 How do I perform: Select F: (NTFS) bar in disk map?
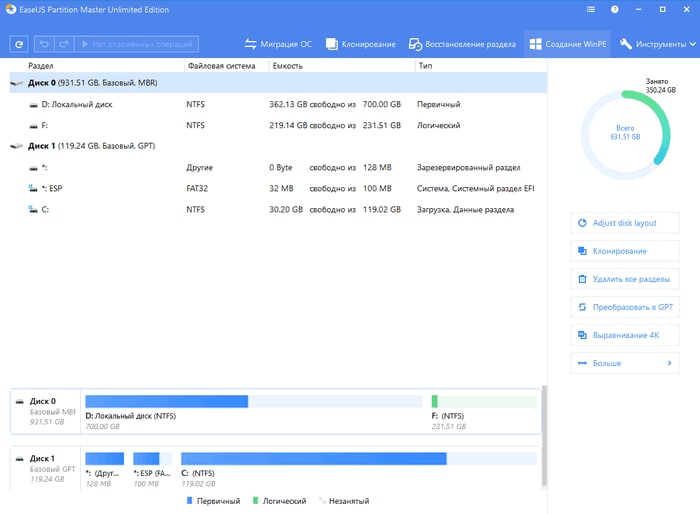click(484, 401)
